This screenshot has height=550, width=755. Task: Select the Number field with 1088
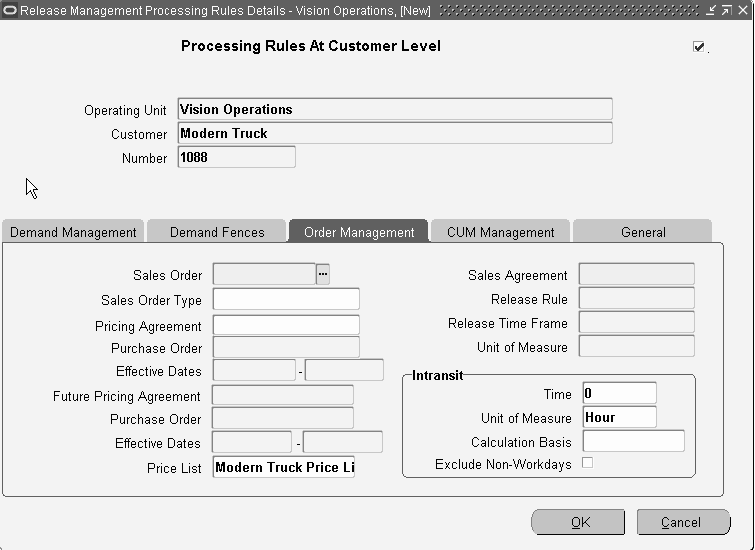click(x=236, y=157)
